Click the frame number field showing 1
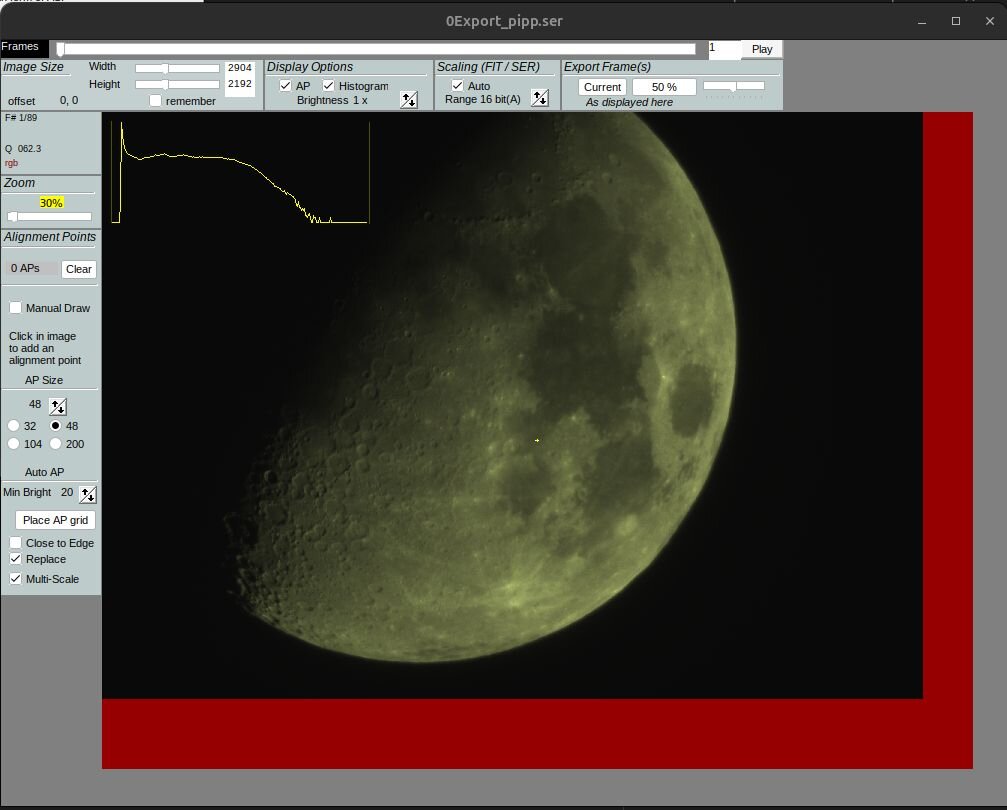Viewport: 1007px width, 810px height. [724, 48]
